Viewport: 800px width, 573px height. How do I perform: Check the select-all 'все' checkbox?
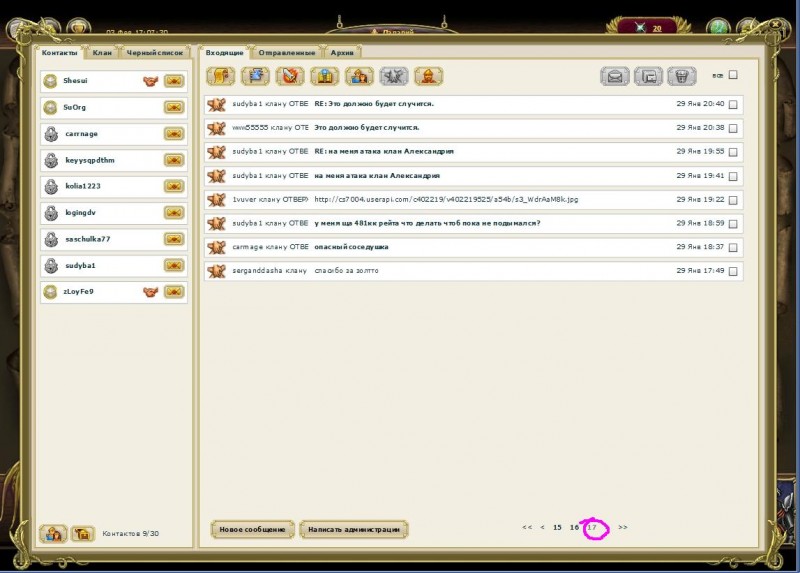point(733,75)
